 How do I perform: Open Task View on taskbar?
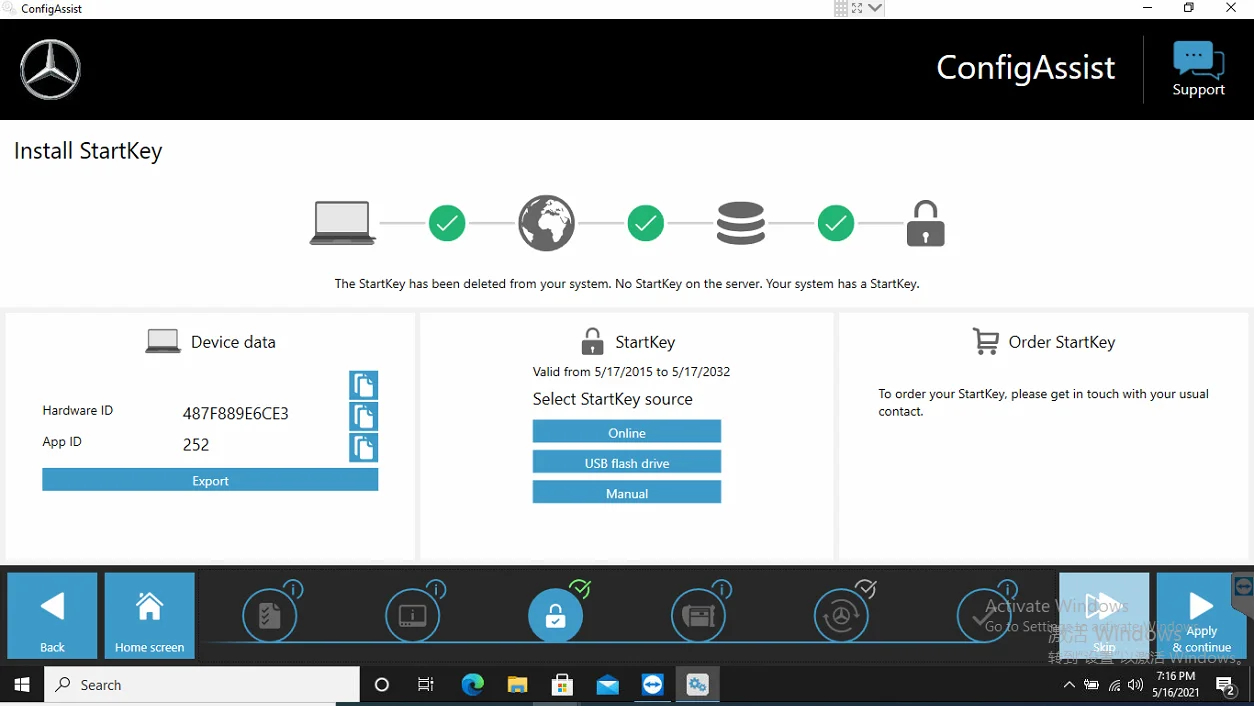426,685
